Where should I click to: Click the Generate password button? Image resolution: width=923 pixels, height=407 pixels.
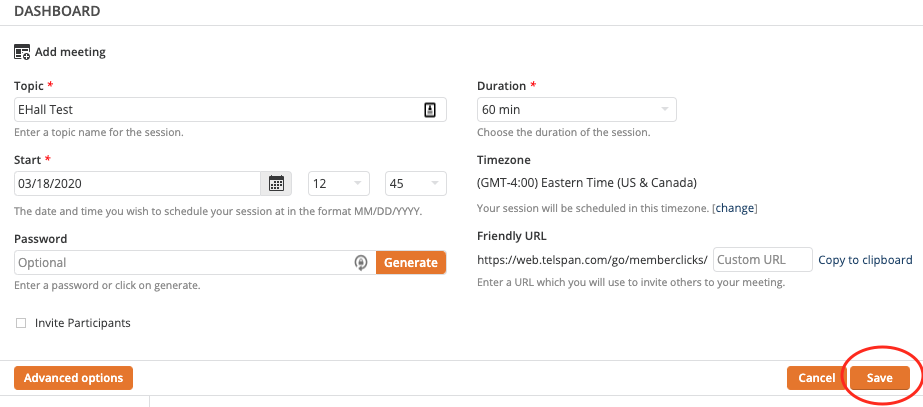pyautogui.click(x=411, y=263)
